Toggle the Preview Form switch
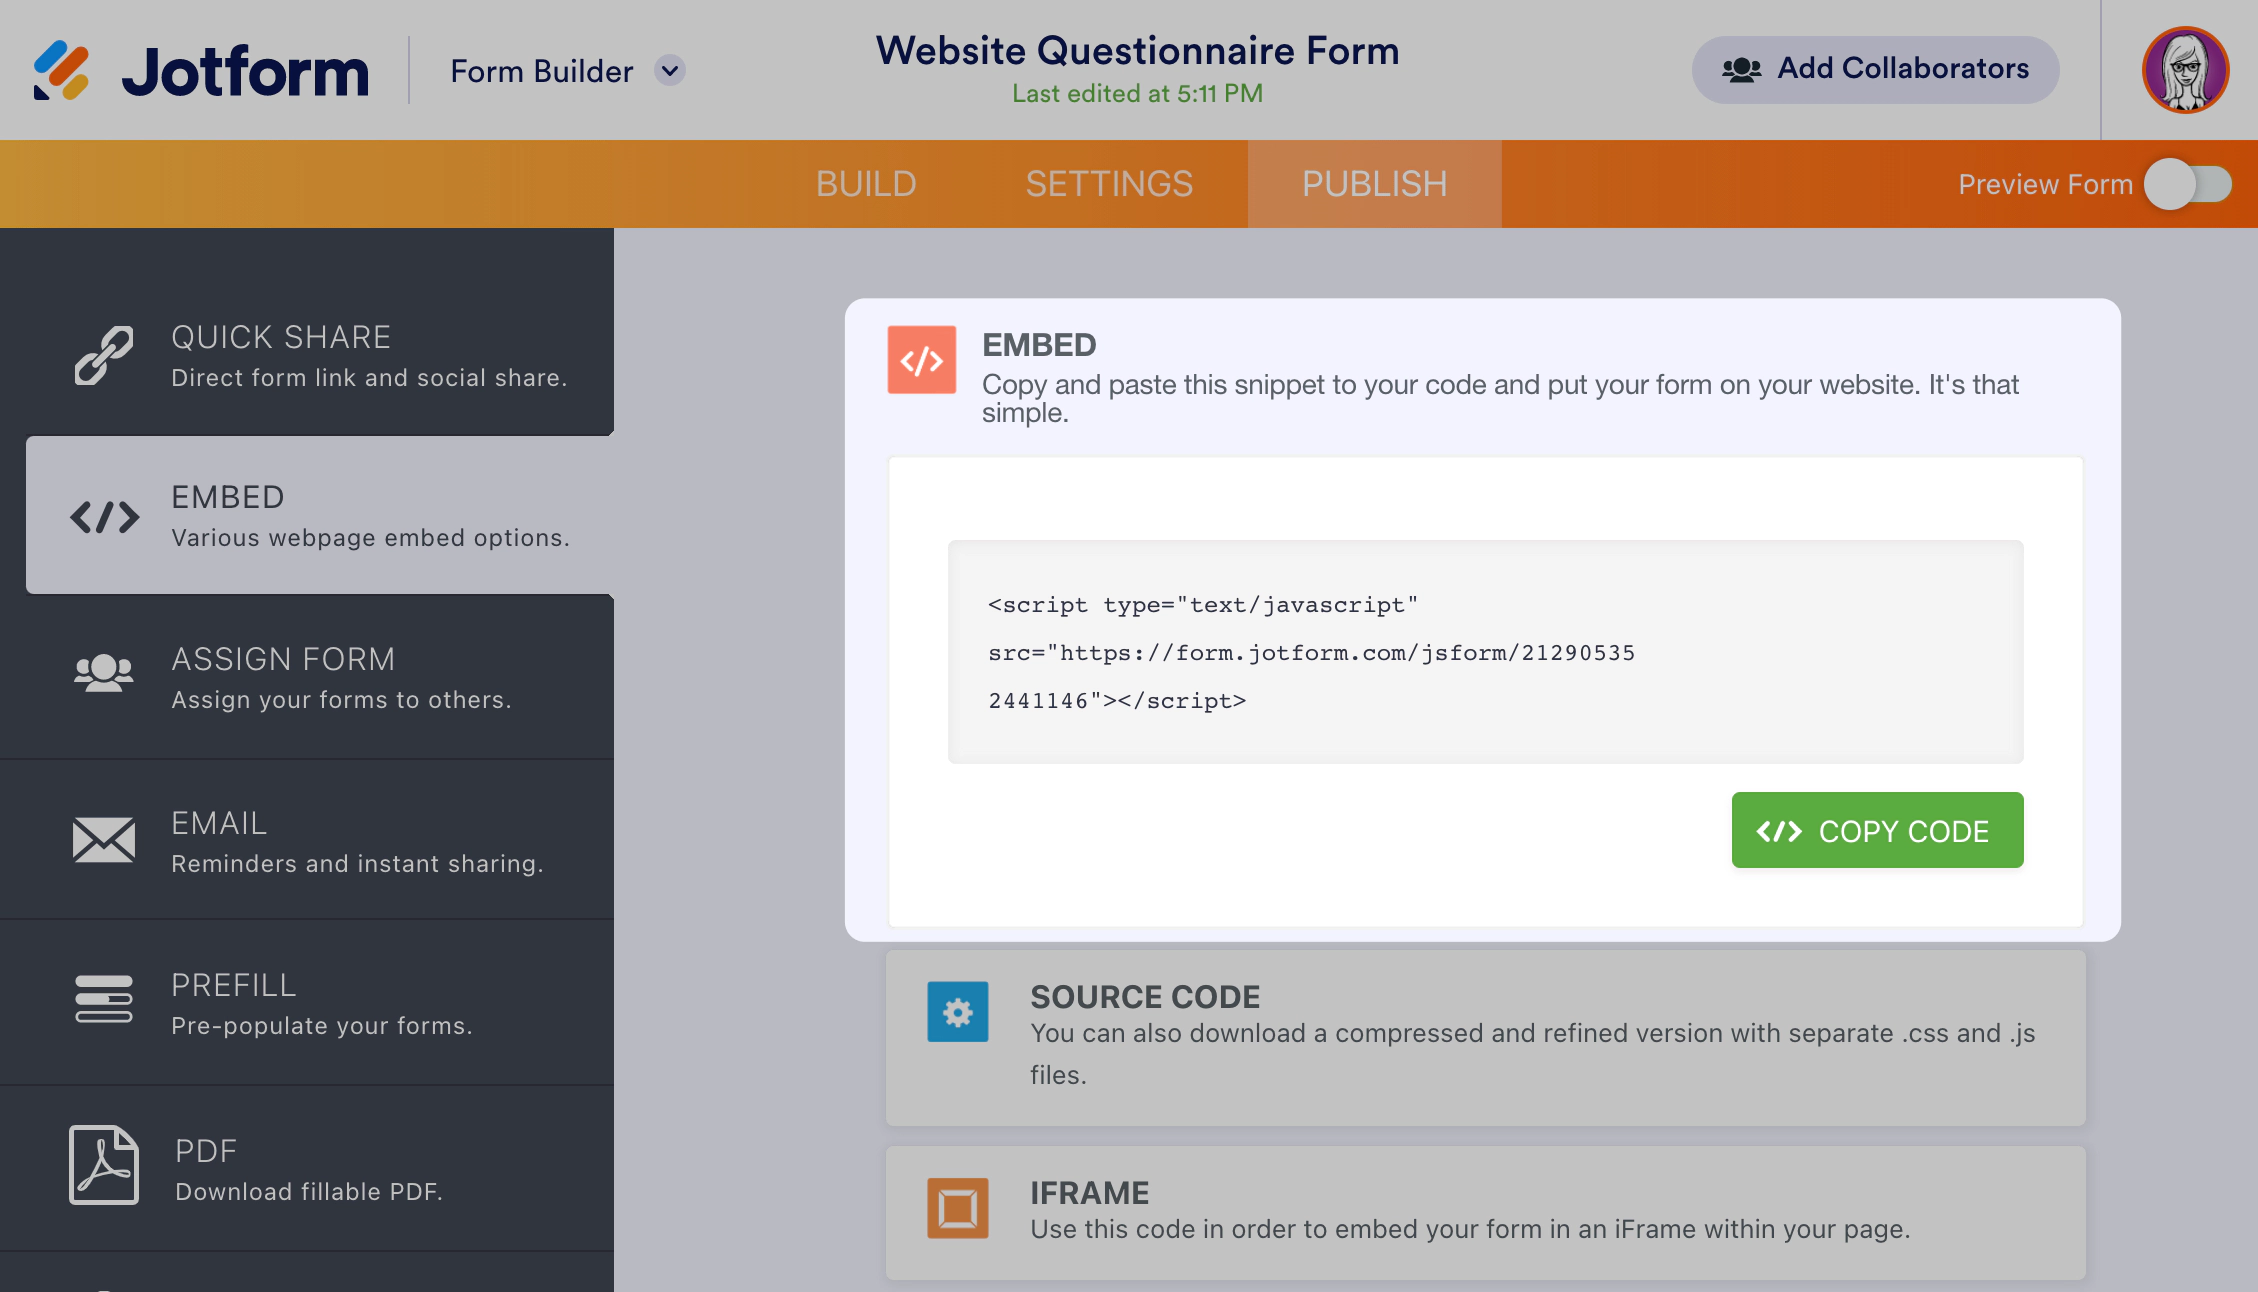The height and width of the screenshot is (1292, 2258). [x=2187, y=184]
